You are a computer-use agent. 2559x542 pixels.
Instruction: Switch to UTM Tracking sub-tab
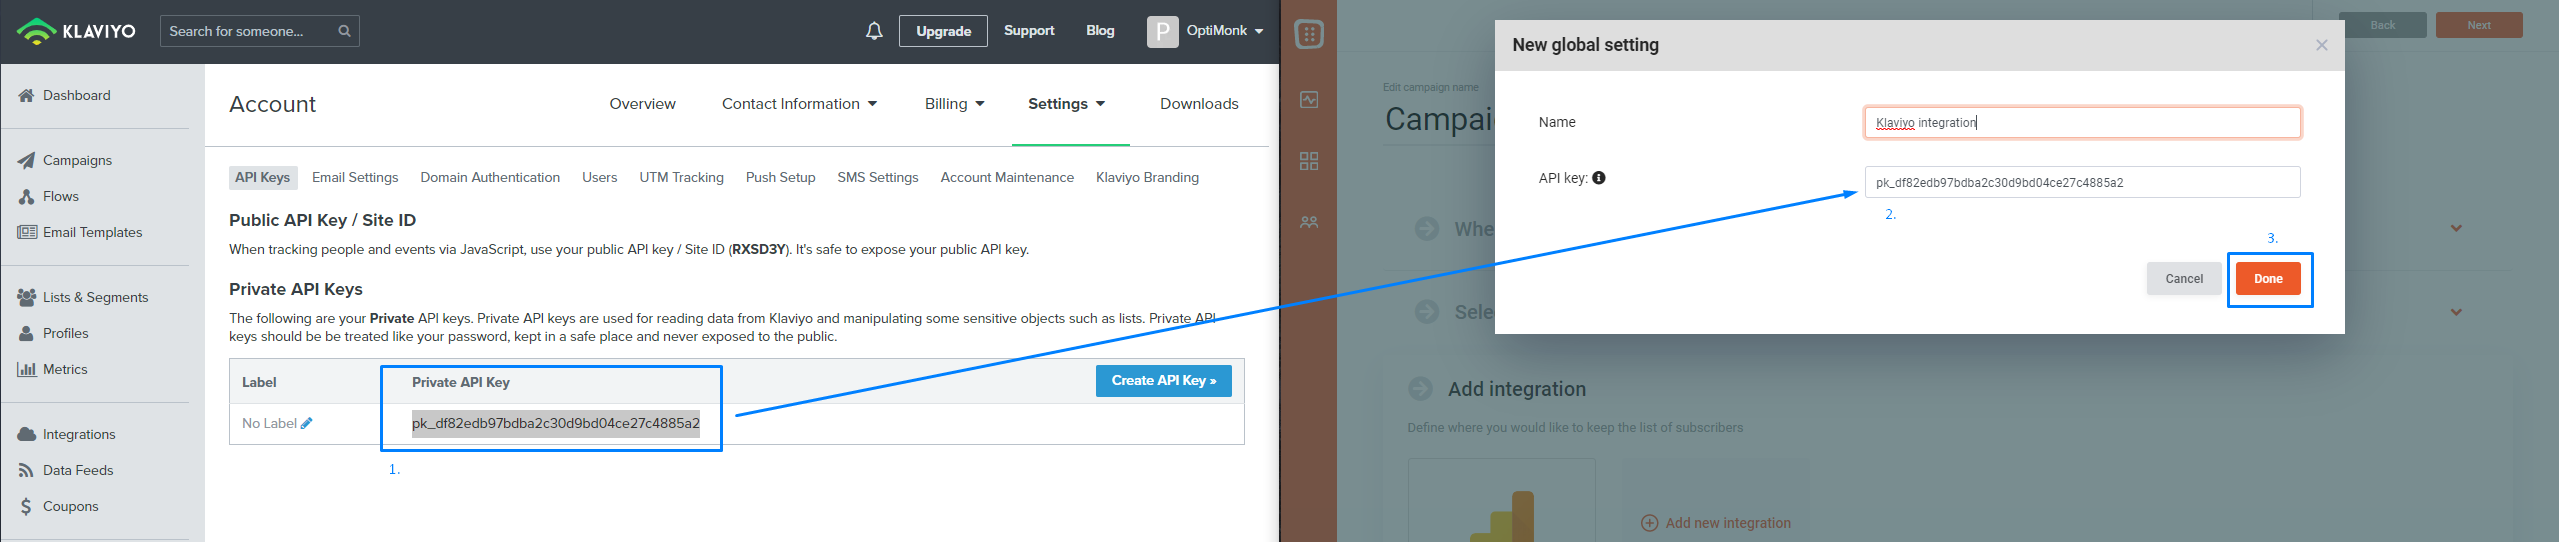(x=681, y=177)
